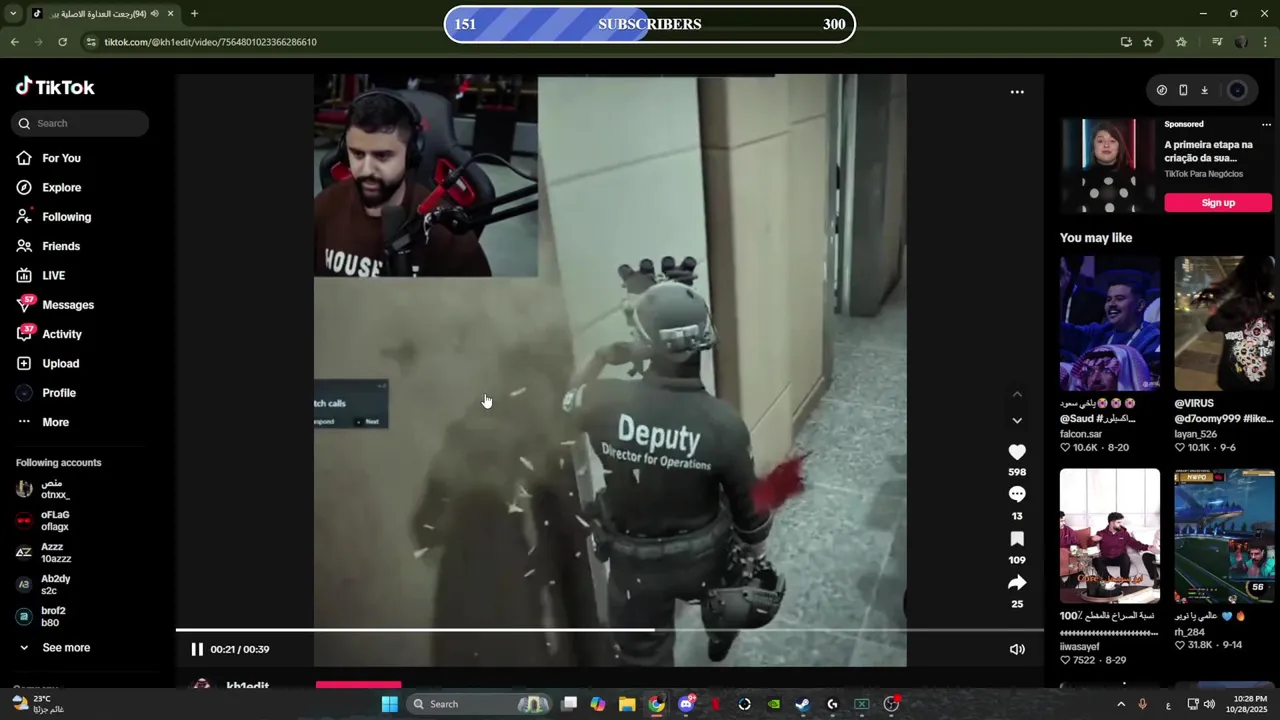This screenshot has height=720, width=1280.
Task: Mute the video volume
Action: pos(1017,649)
